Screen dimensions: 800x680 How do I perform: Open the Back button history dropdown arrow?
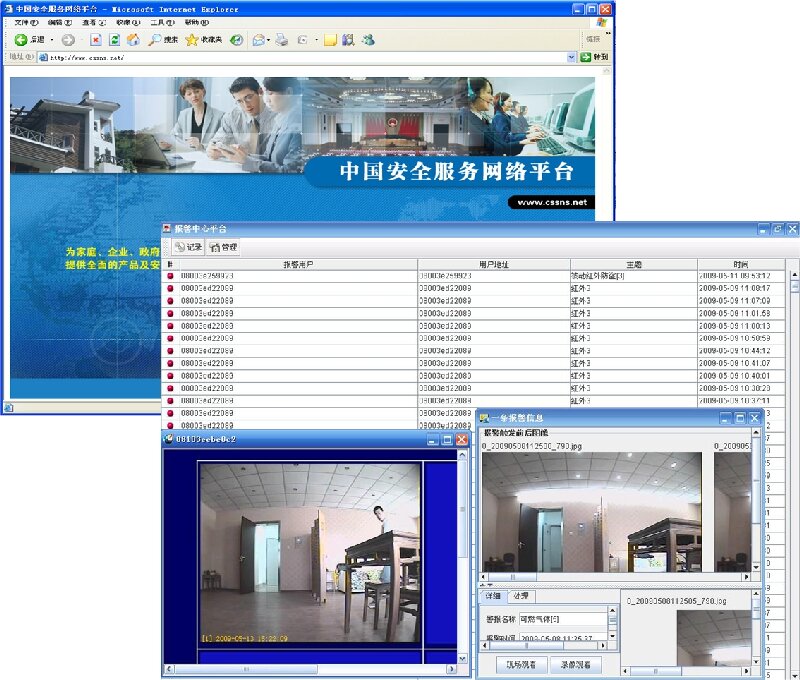[52, 40]
